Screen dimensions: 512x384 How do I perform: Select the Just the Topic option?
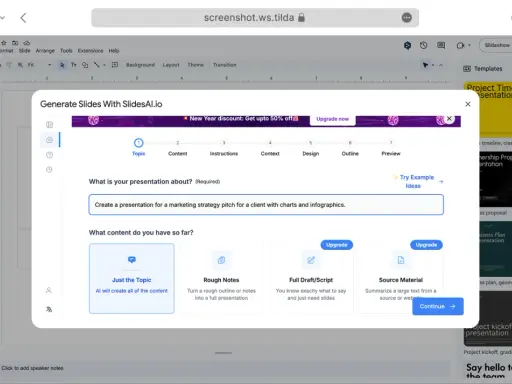point(132,278)
